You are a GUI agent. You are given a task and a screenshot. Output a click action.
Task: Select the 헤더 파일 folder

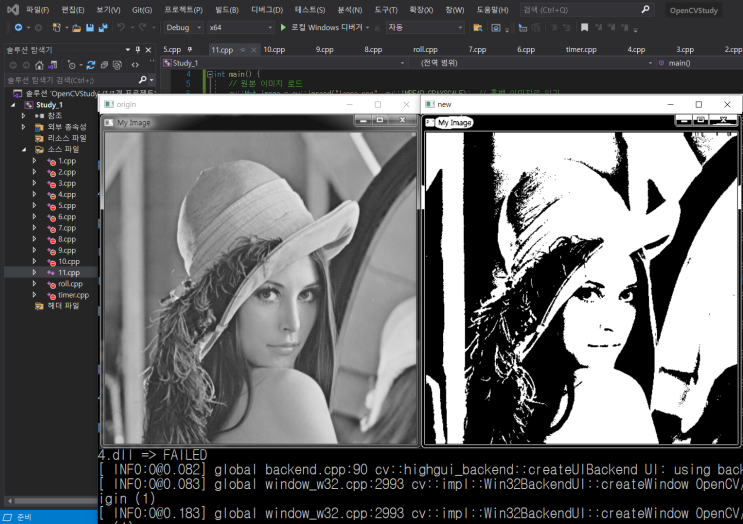(x=63, y=306)
